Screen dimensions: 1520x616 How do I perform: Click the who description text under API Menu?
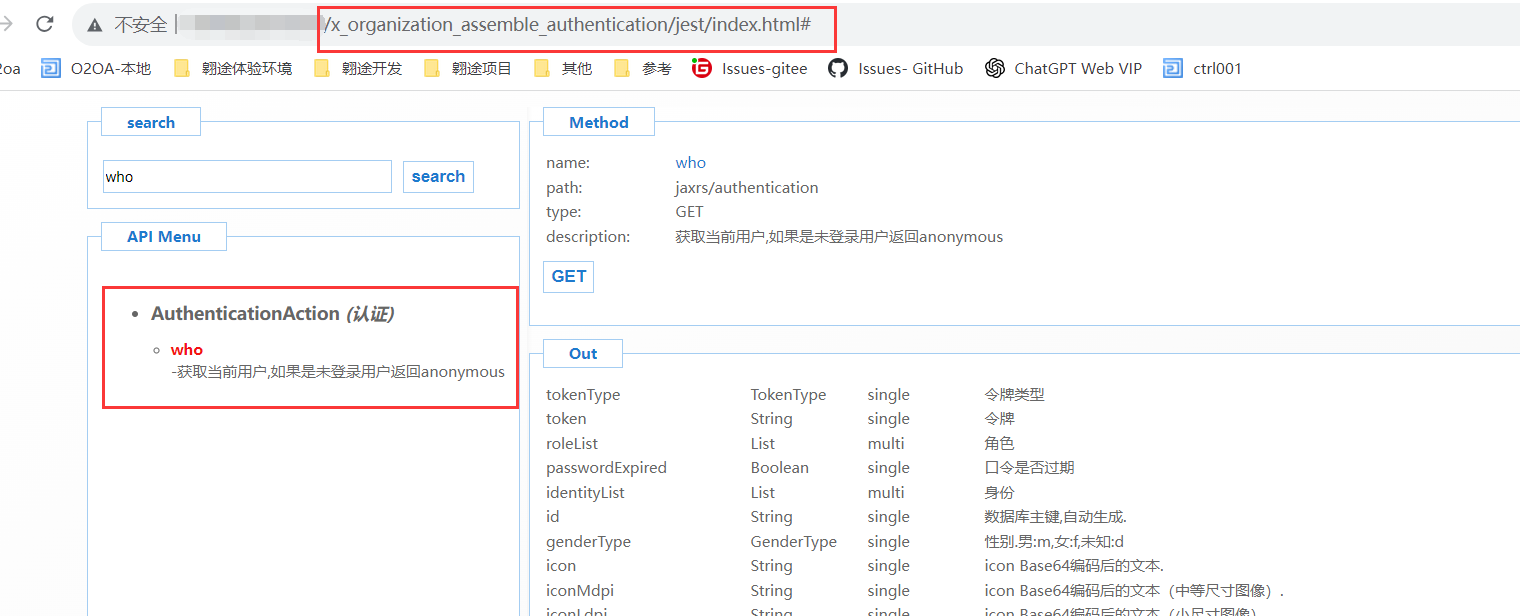coord(338,372)
